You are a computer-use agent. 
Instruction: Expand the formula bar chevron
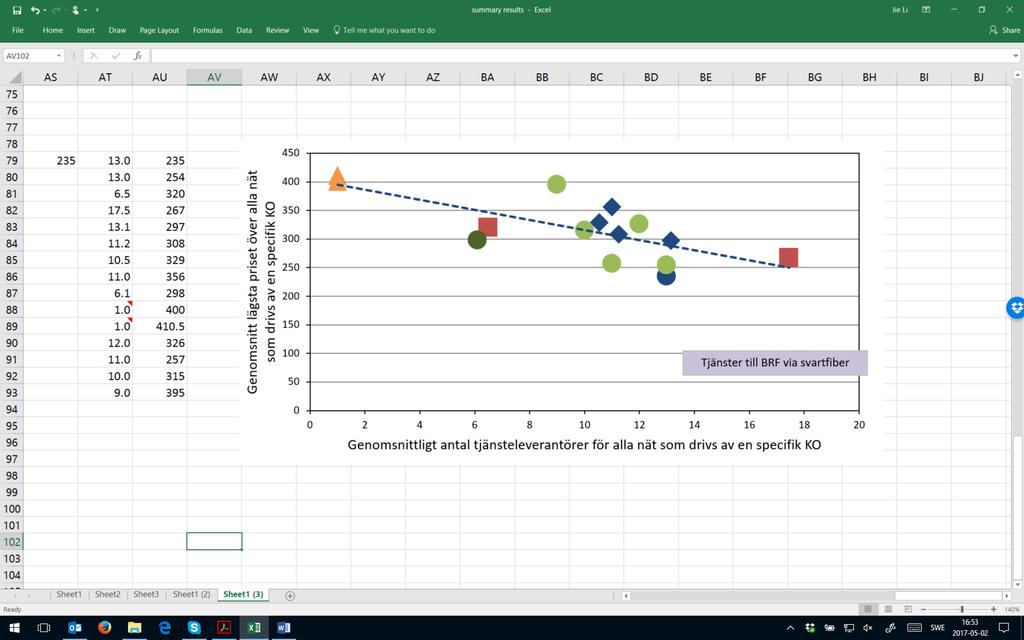click(x=1016, y=56)
